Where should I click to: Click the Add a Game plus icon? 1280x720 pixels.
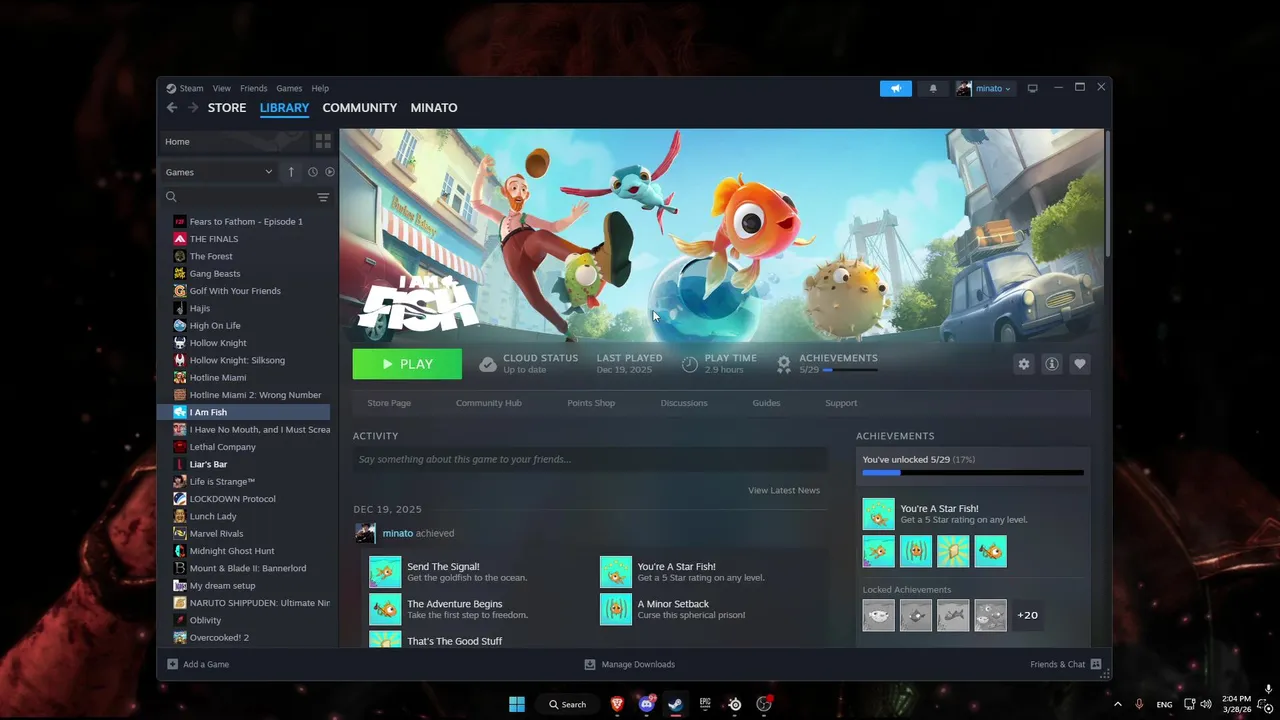point(172,664)
